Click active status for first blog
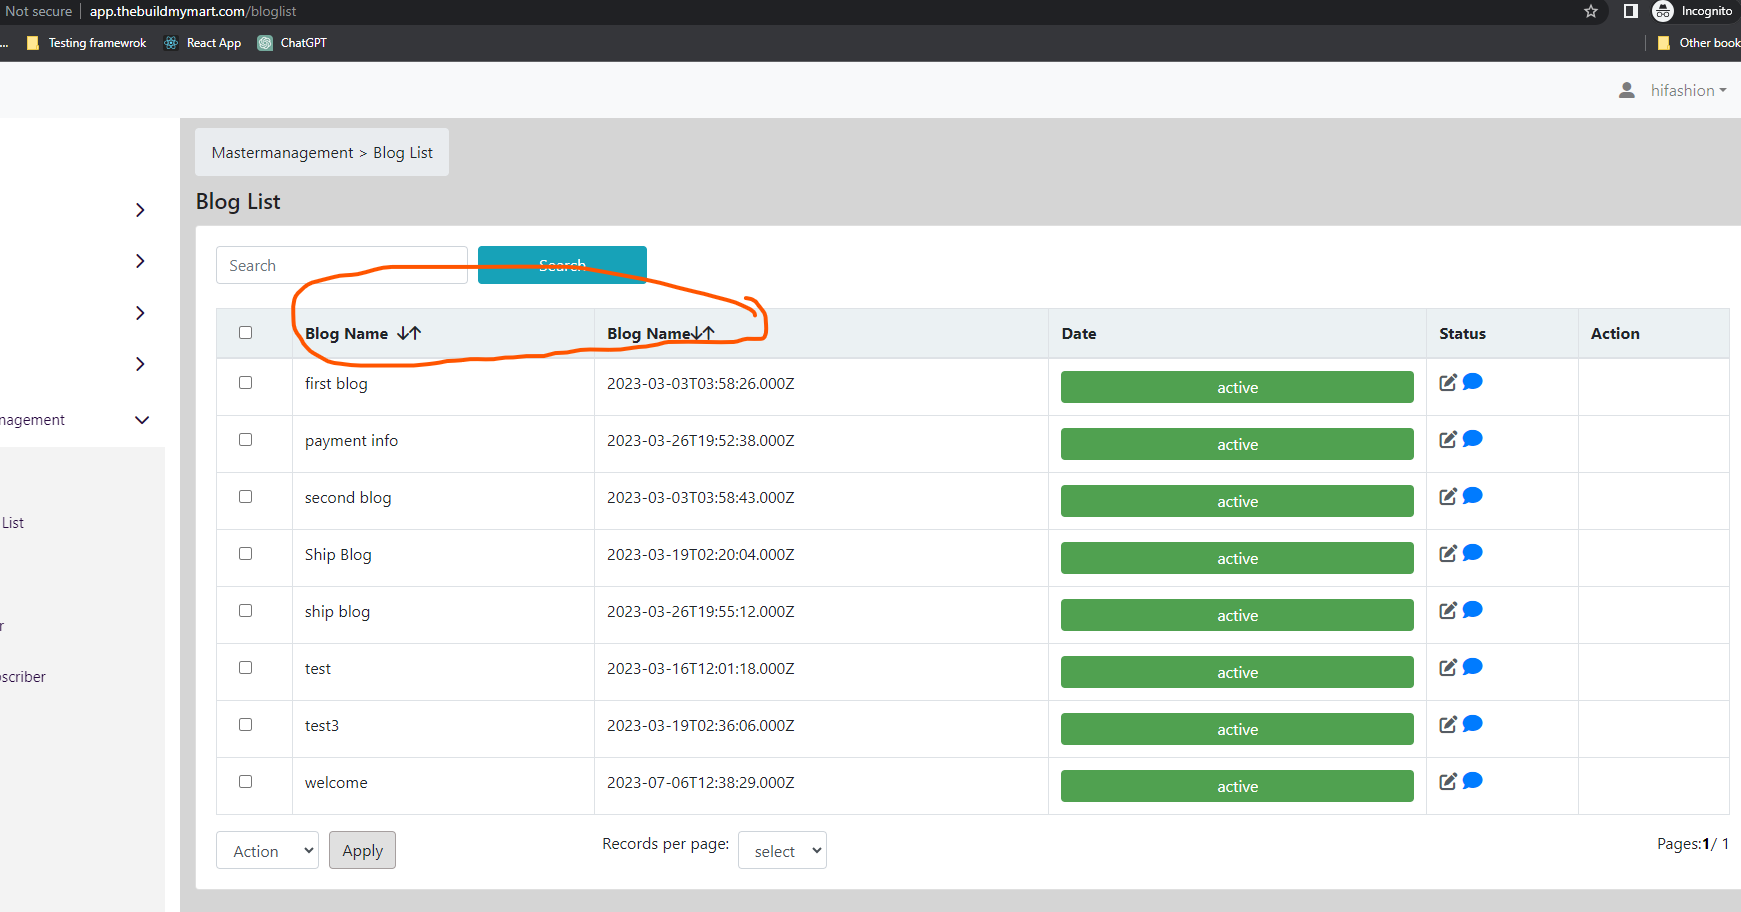Image resolution: width=1741 pixels, height=912 pixels. point(1237,387)
